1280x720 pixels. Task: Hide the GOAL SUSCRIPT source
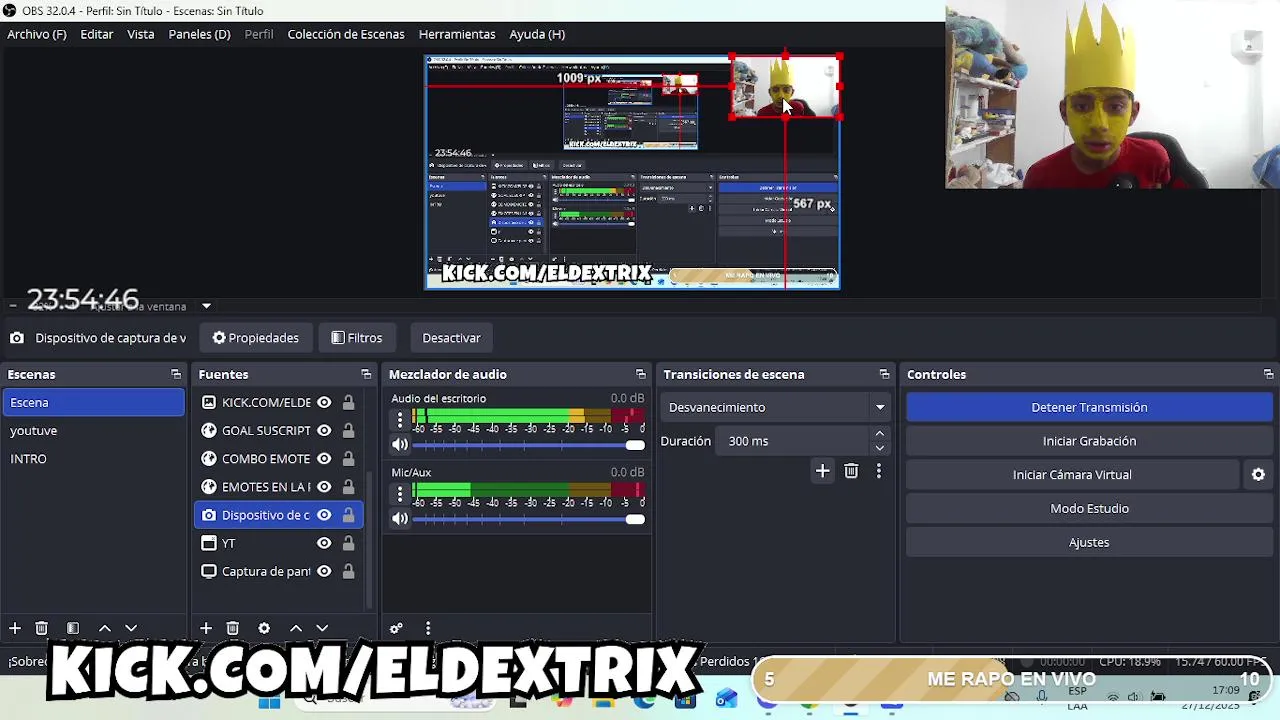click(324, 430)
